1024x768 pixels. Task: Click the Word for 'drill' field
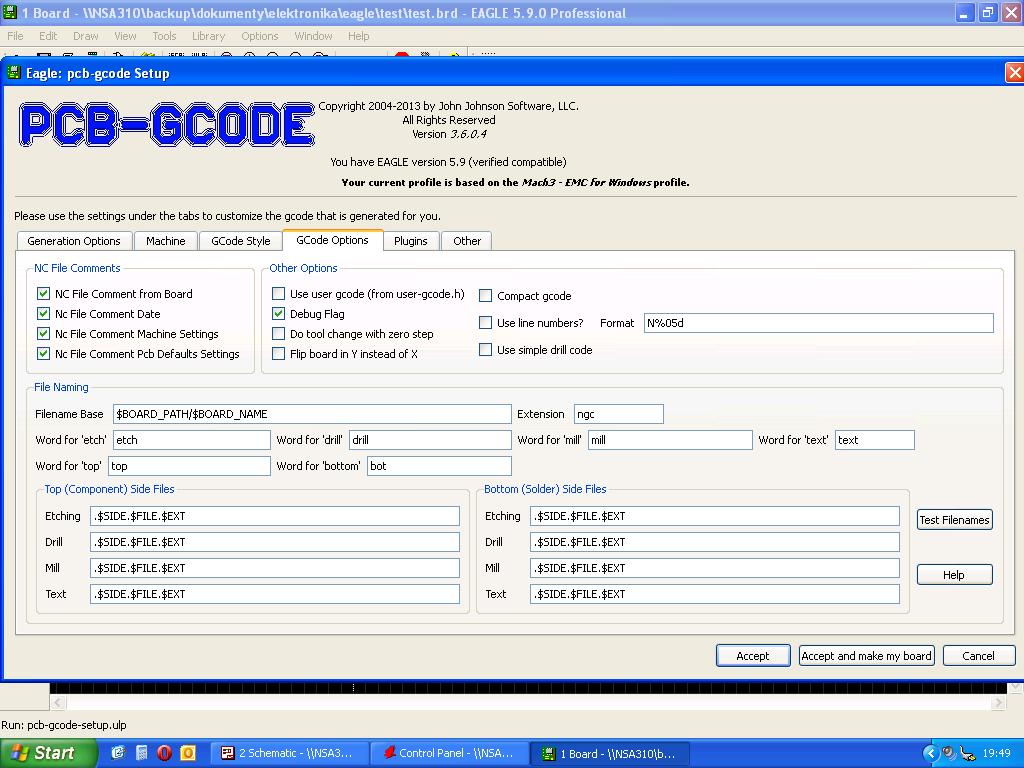click(430, 440)
